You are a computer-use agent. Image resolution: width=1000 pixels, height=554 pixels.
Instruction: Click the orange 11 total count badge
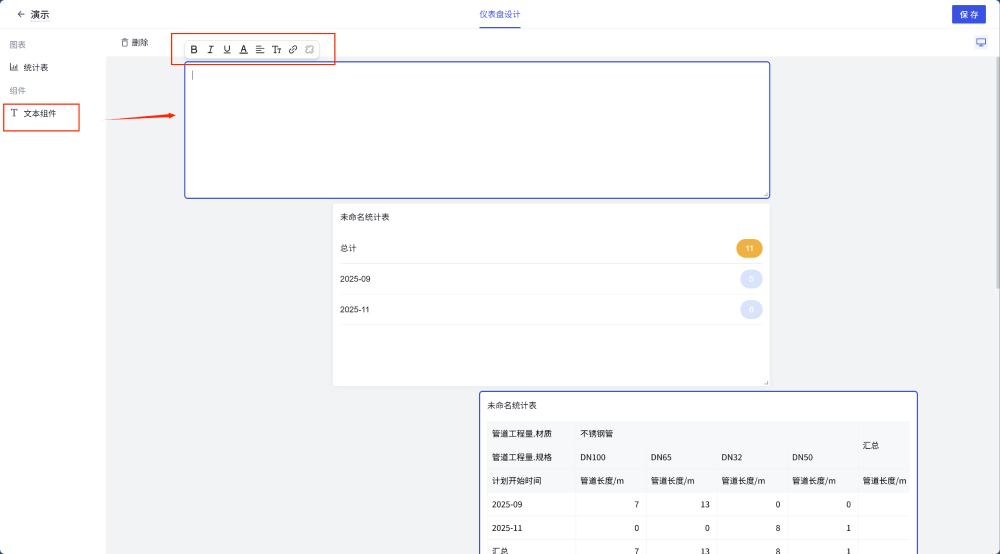click(749, 248)
